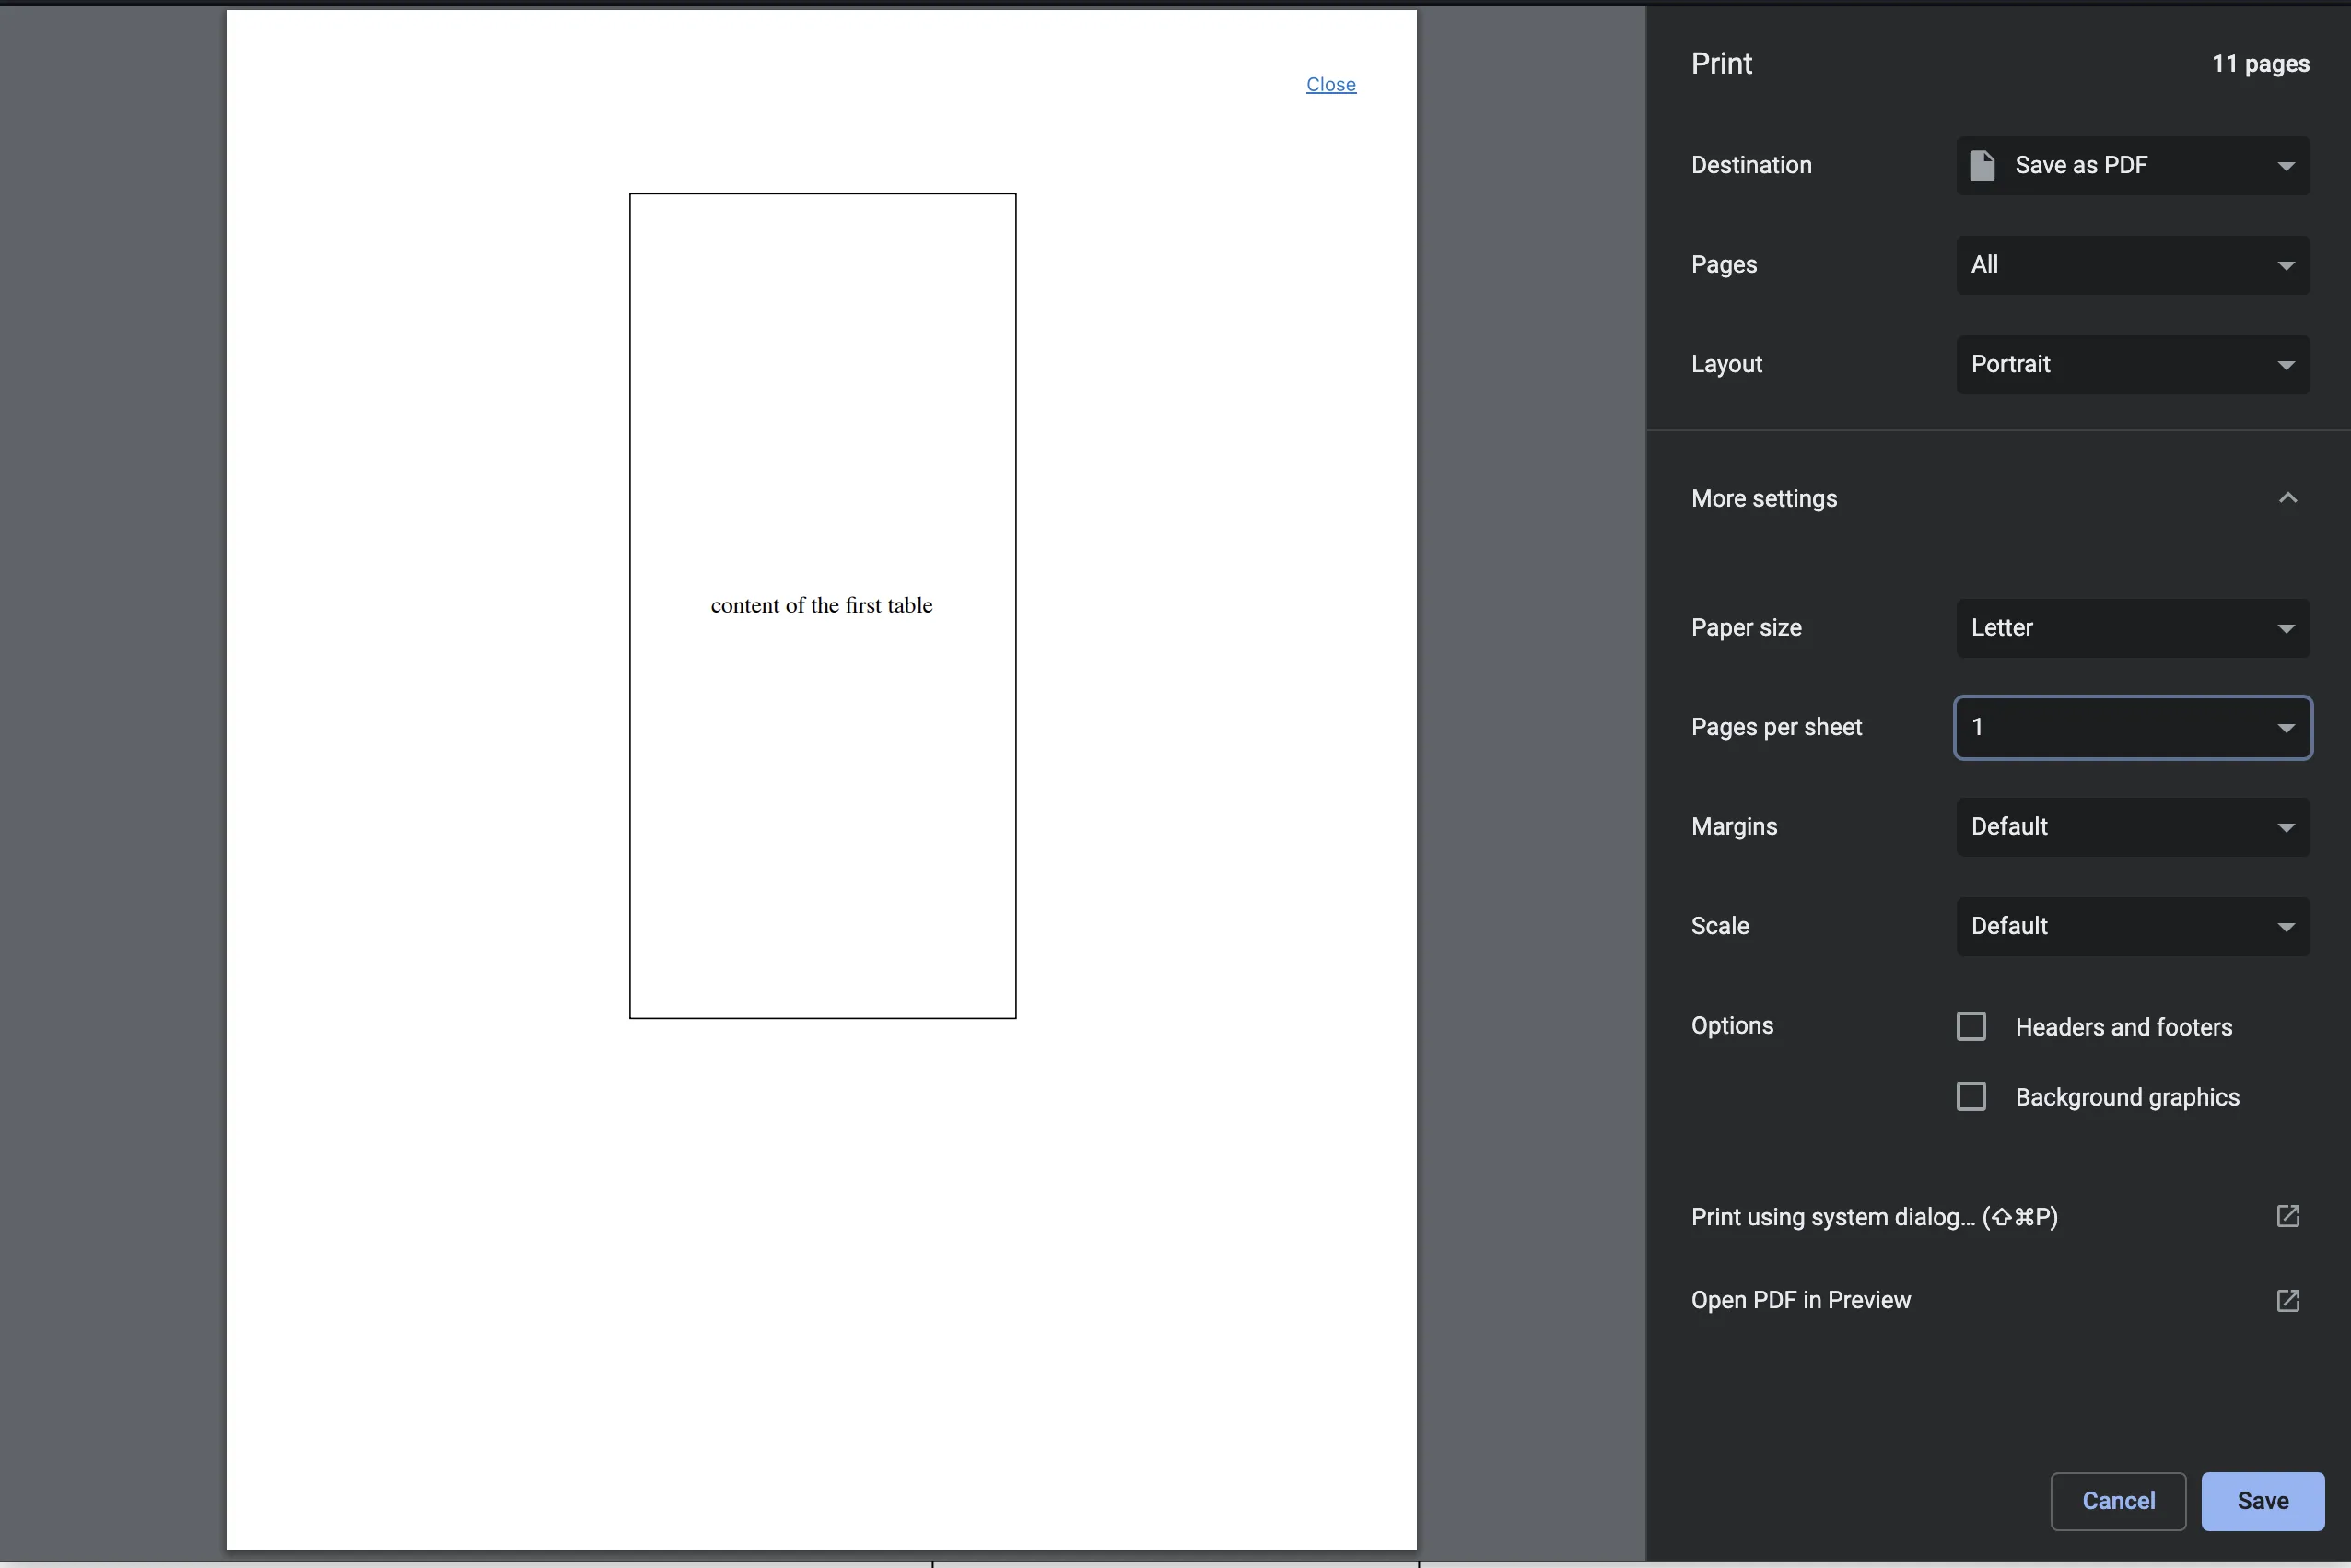Enable the Headers and footers checkbox

(x=1970, y=1027)
